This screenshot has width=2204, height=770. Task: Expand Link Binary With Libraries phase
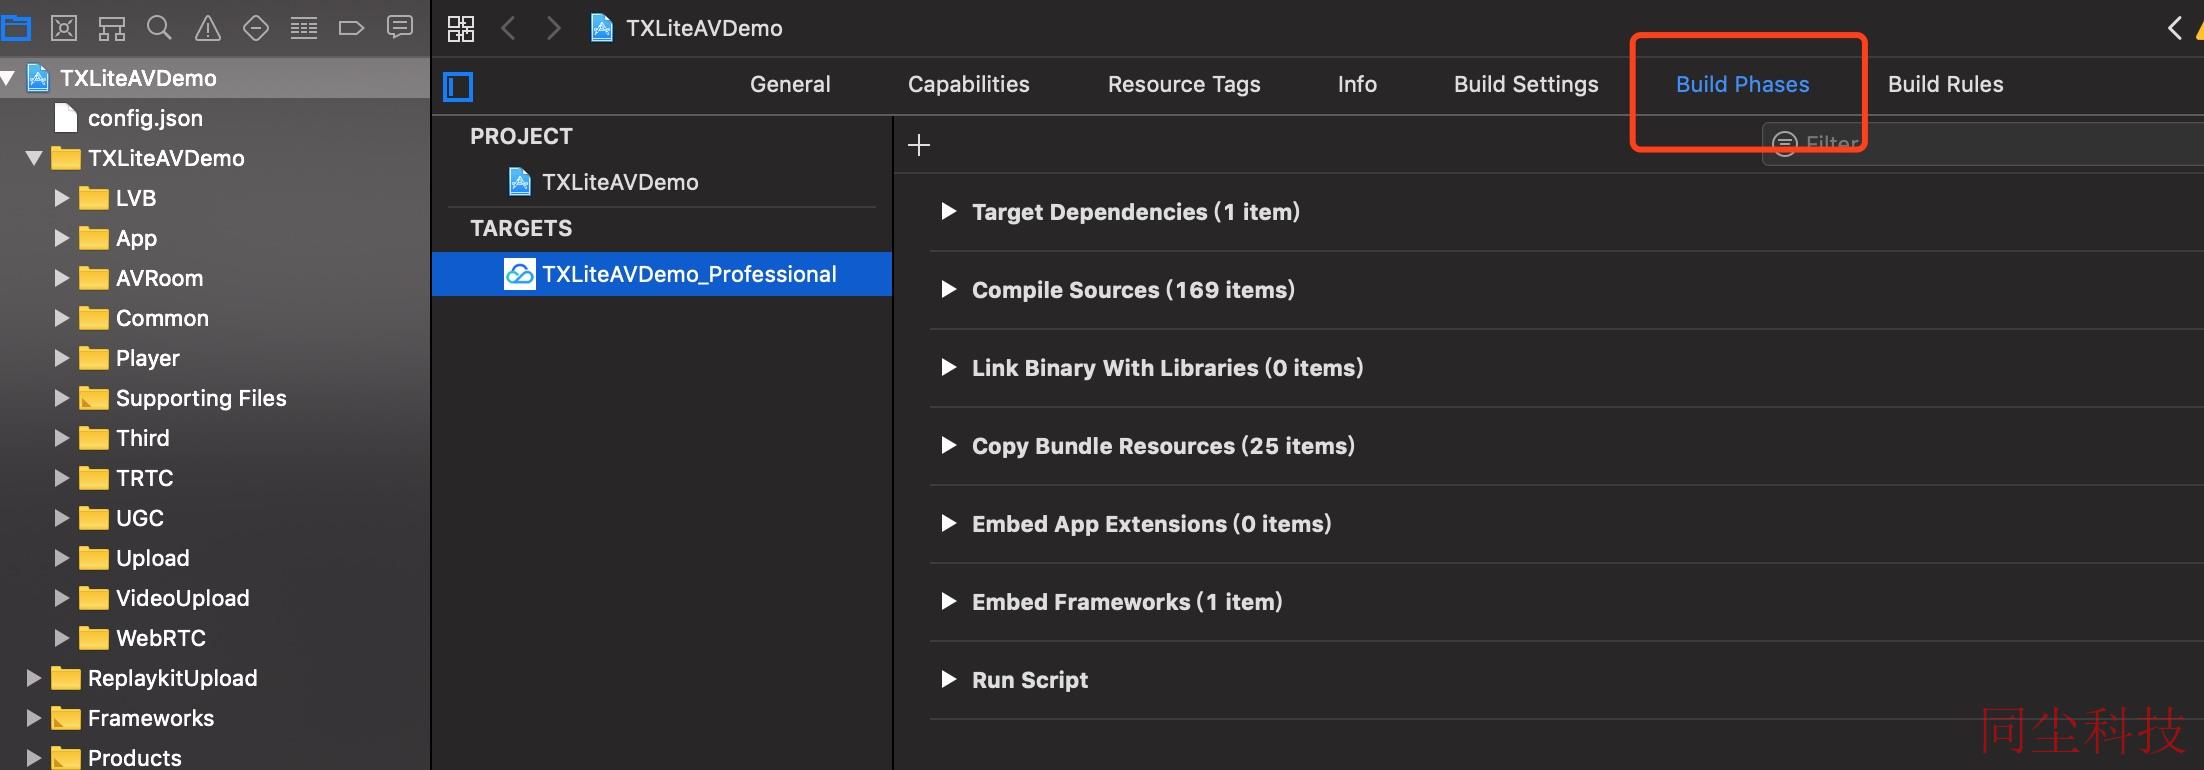coord(948,367)
